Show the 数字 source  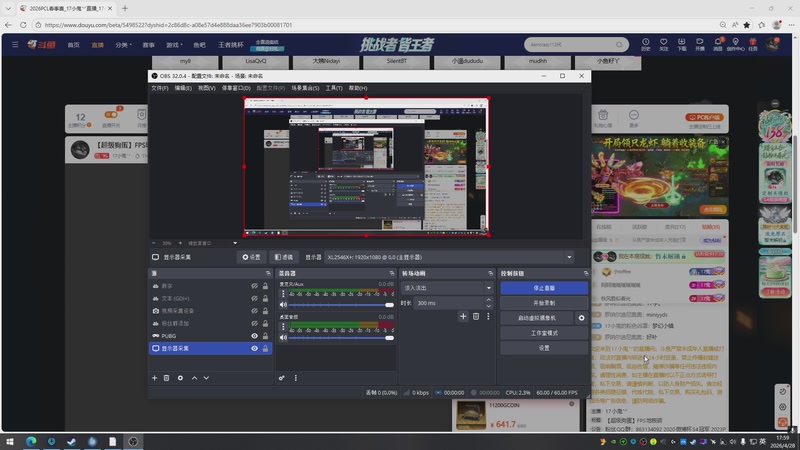point(254,286)
